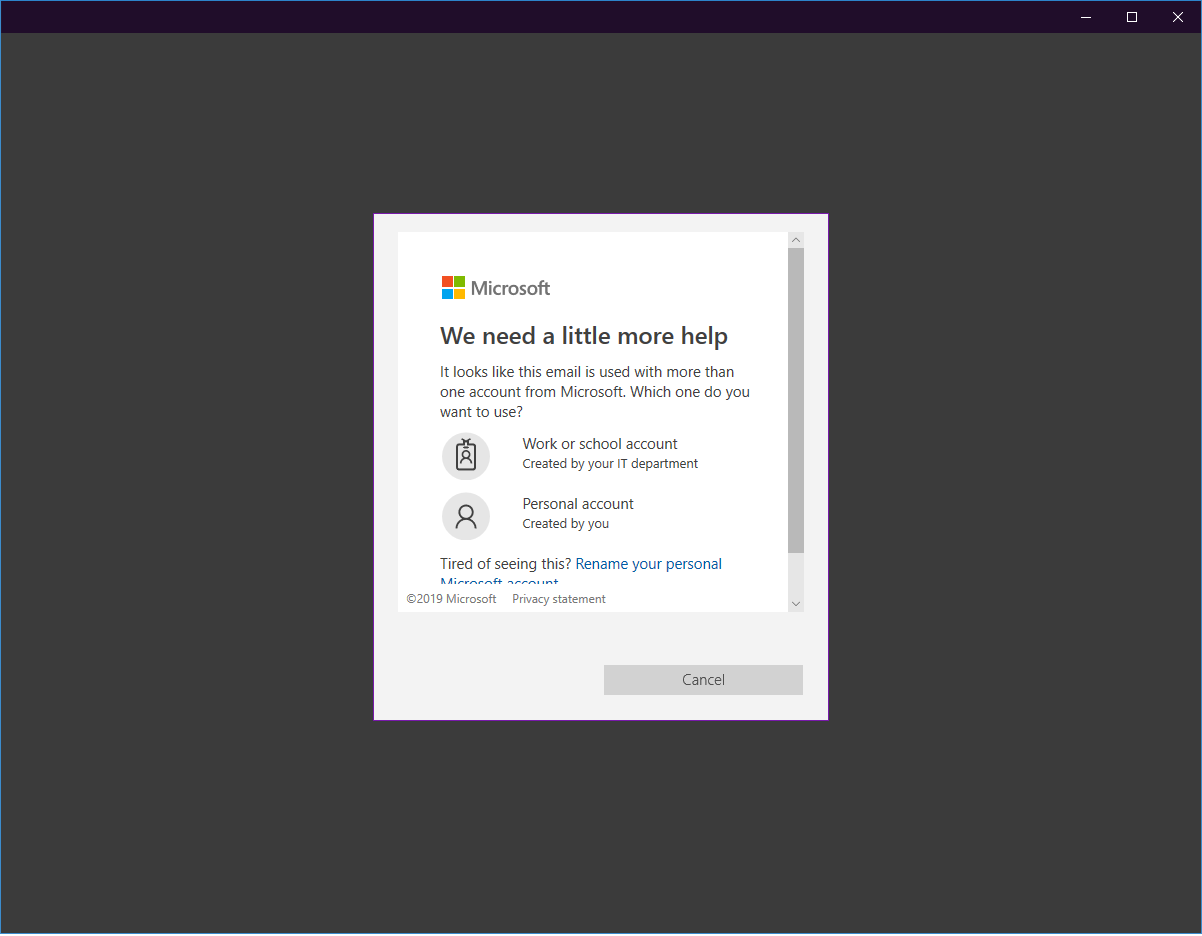The height and width of the screenshot is (936, 1202).
Task: Click the "Created by your IT department" text
Action: [610, 464]
